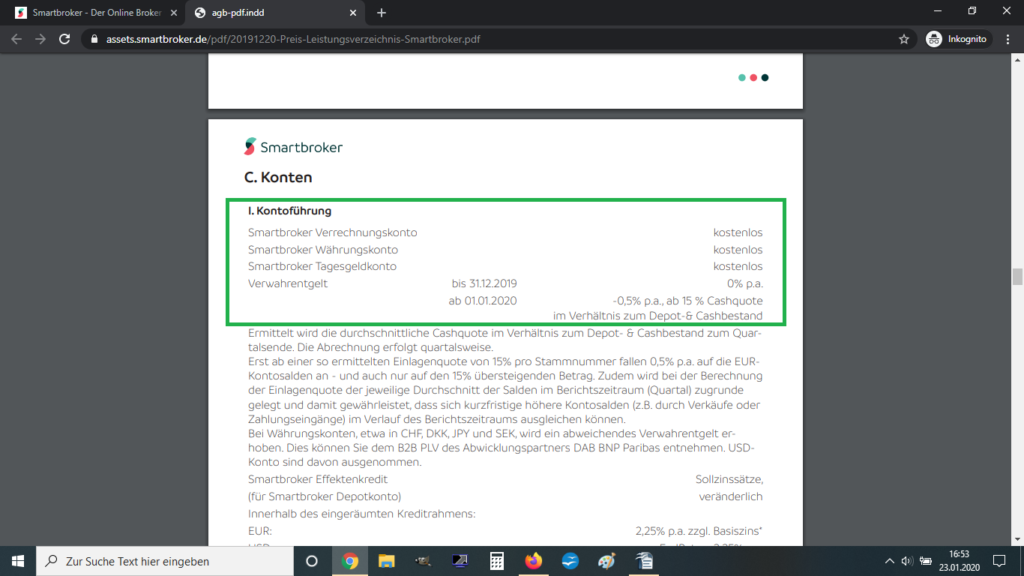Select 'Smartbroker Tagesgeldkonto' text
This screenshot has height=576, width=1024.
coord(322,266)
